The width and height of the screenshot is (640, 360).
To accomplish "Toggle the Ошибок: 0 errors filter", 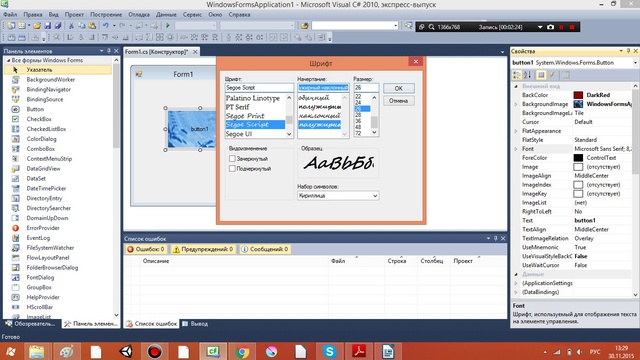I will click(x=146, y=249).
